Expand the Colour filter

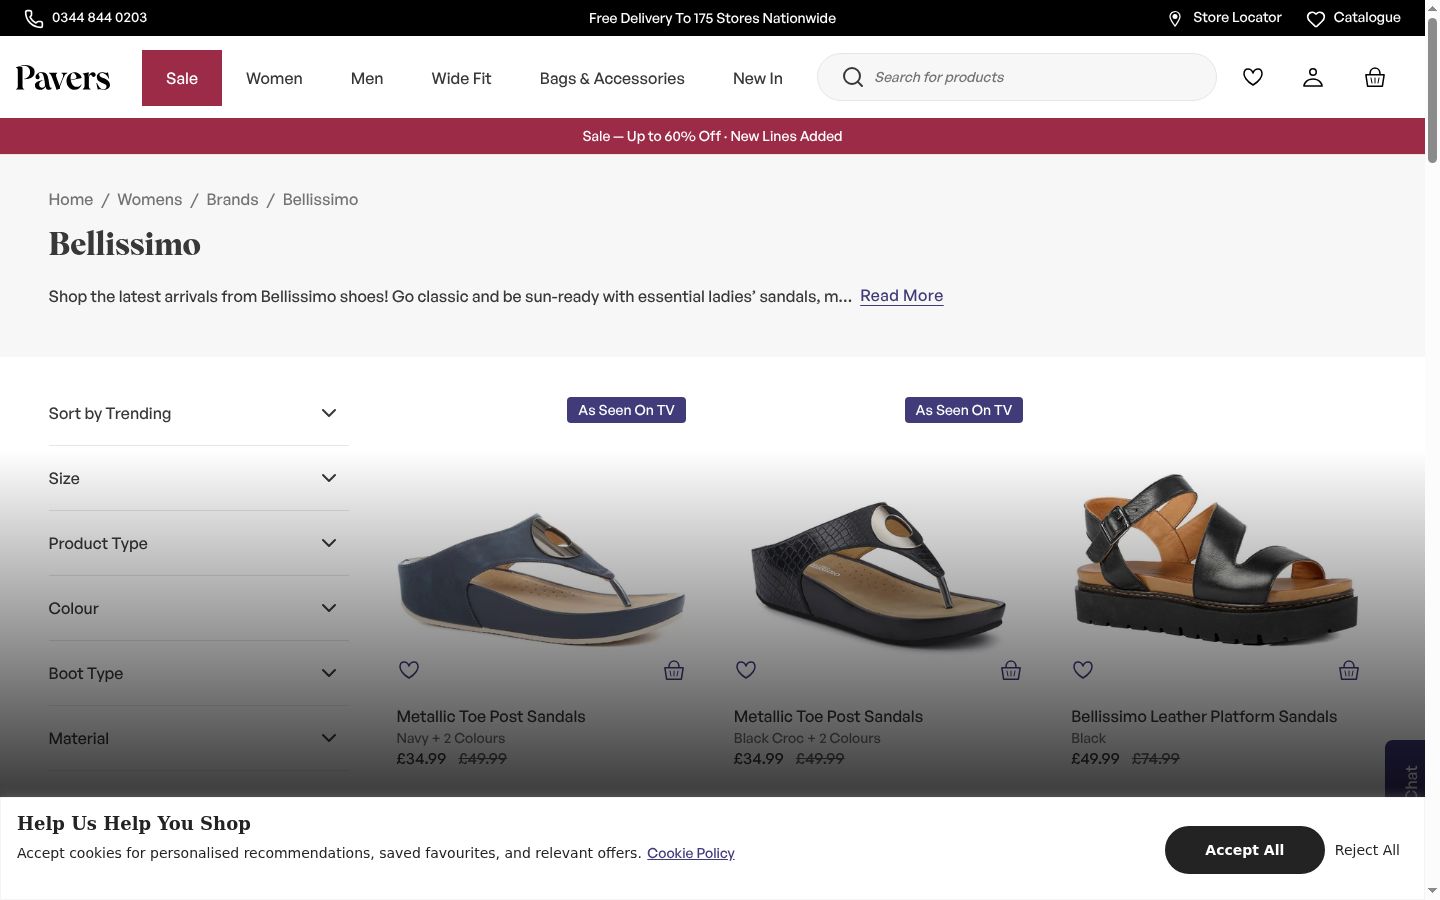click(199, 608)
